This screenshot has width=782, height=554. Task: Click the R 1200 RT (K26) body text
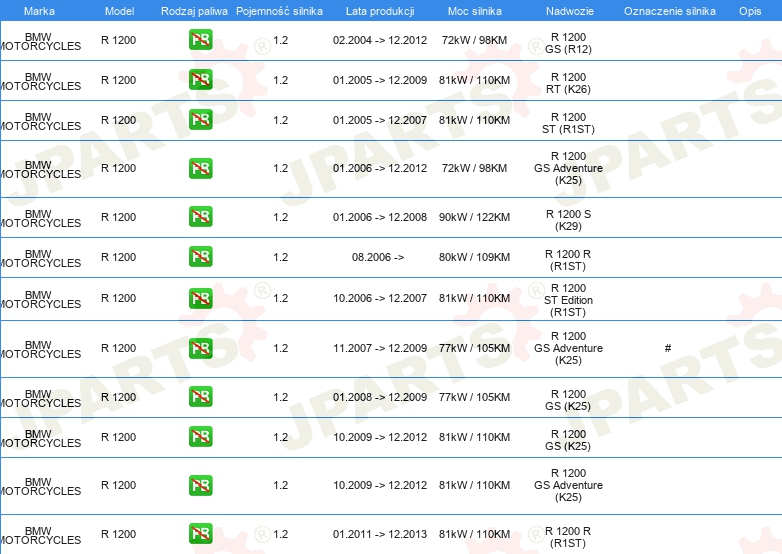tap(568, 83)
